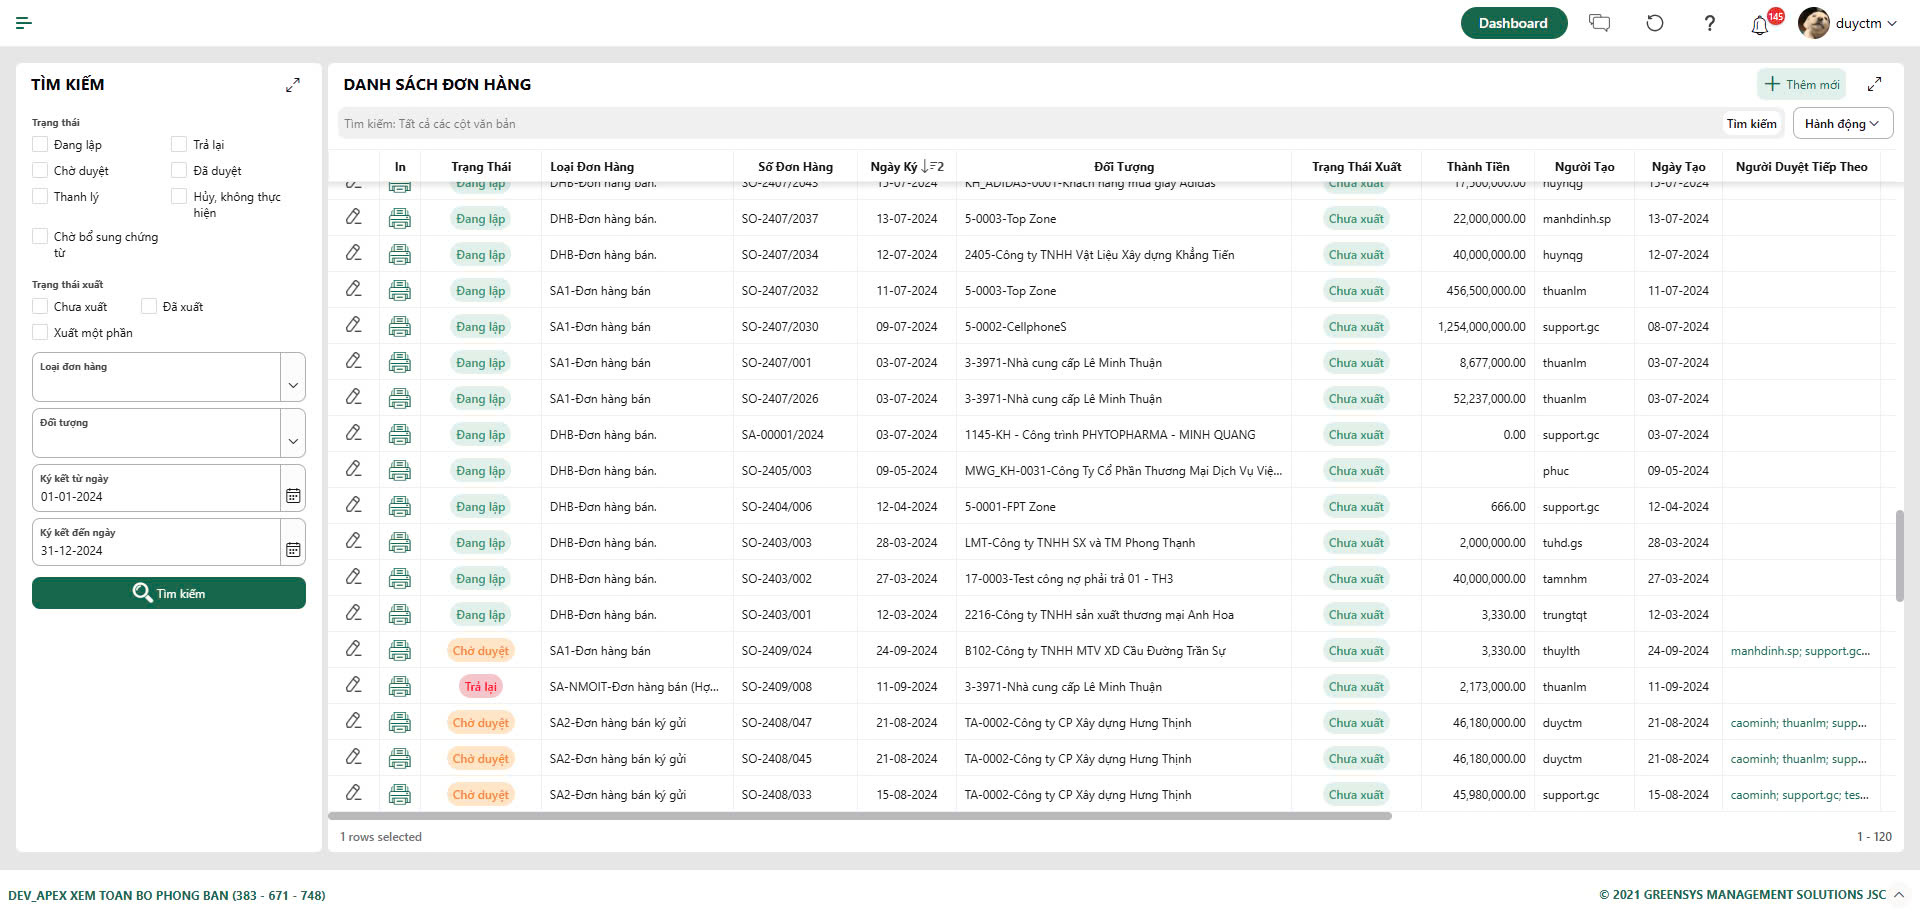
Task: Print order SO-2407/2032
Action: pos(400,290)
